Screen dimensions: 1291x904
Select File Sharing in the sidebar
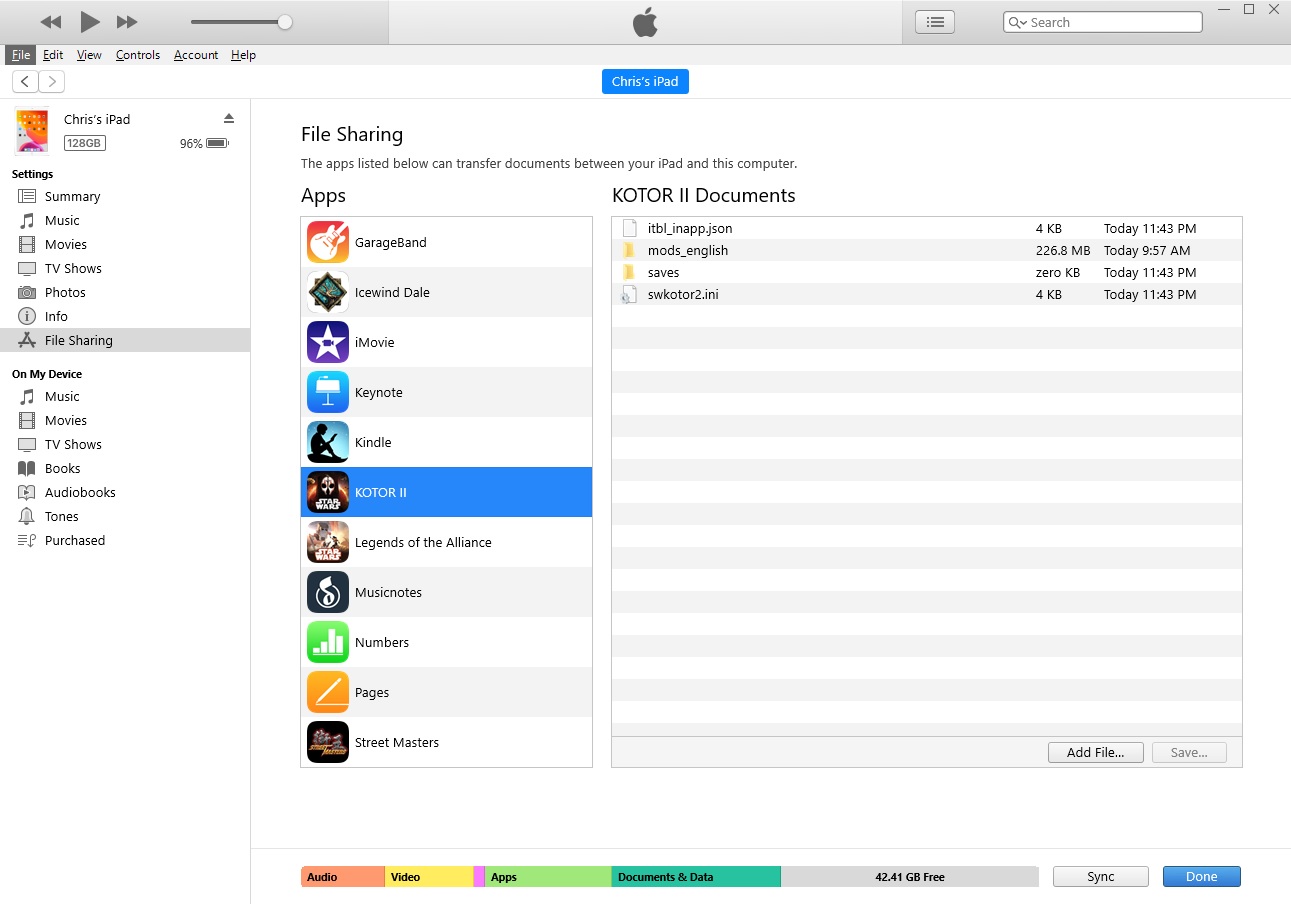point(125,340)
